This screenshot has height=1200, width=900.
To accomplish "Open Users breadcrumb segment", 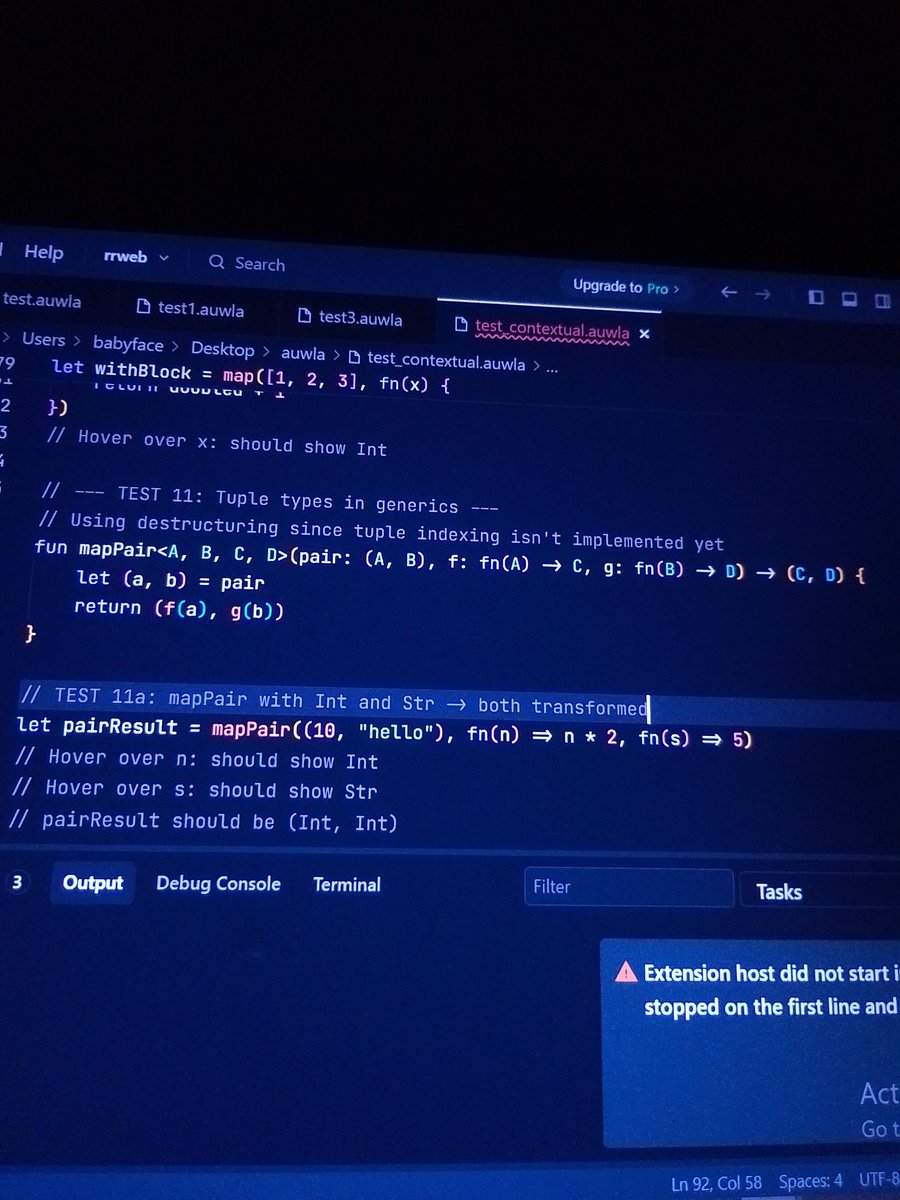I will [x=43, y=340].
